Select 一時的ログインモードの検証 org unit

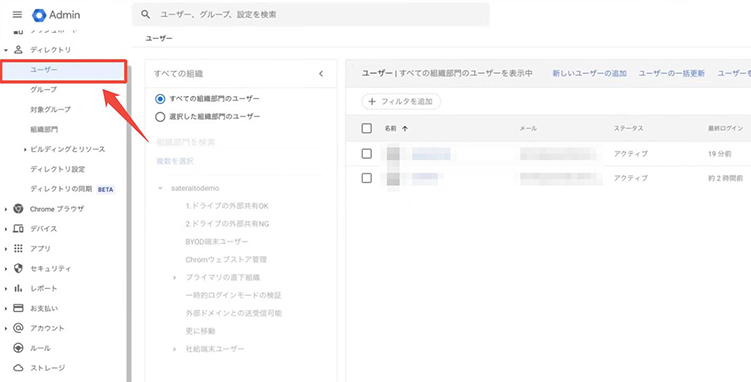(x=233, y=295)
